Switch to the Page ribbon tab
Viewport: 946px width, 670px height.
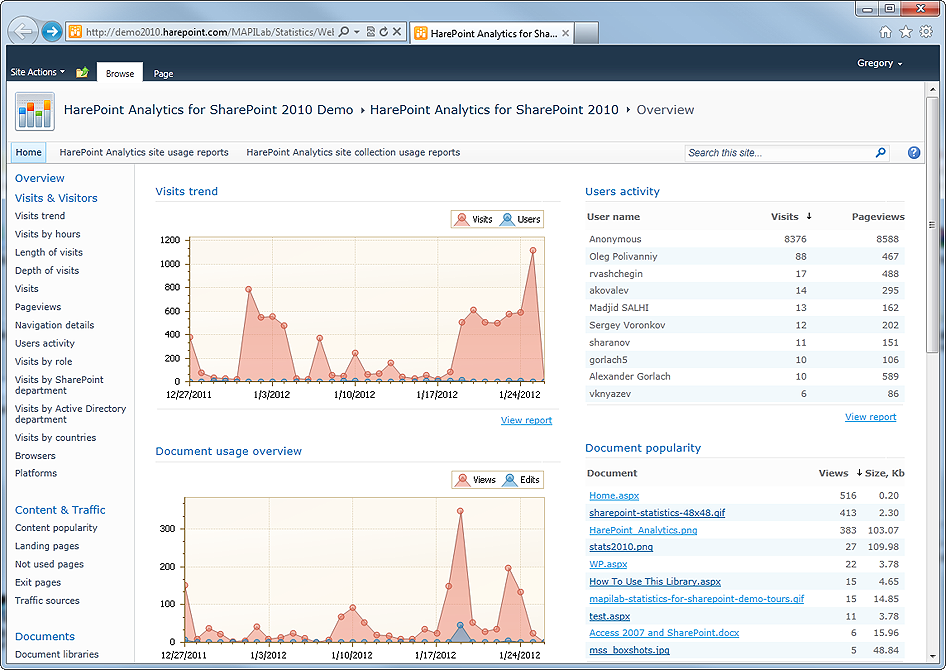[163, 74]
